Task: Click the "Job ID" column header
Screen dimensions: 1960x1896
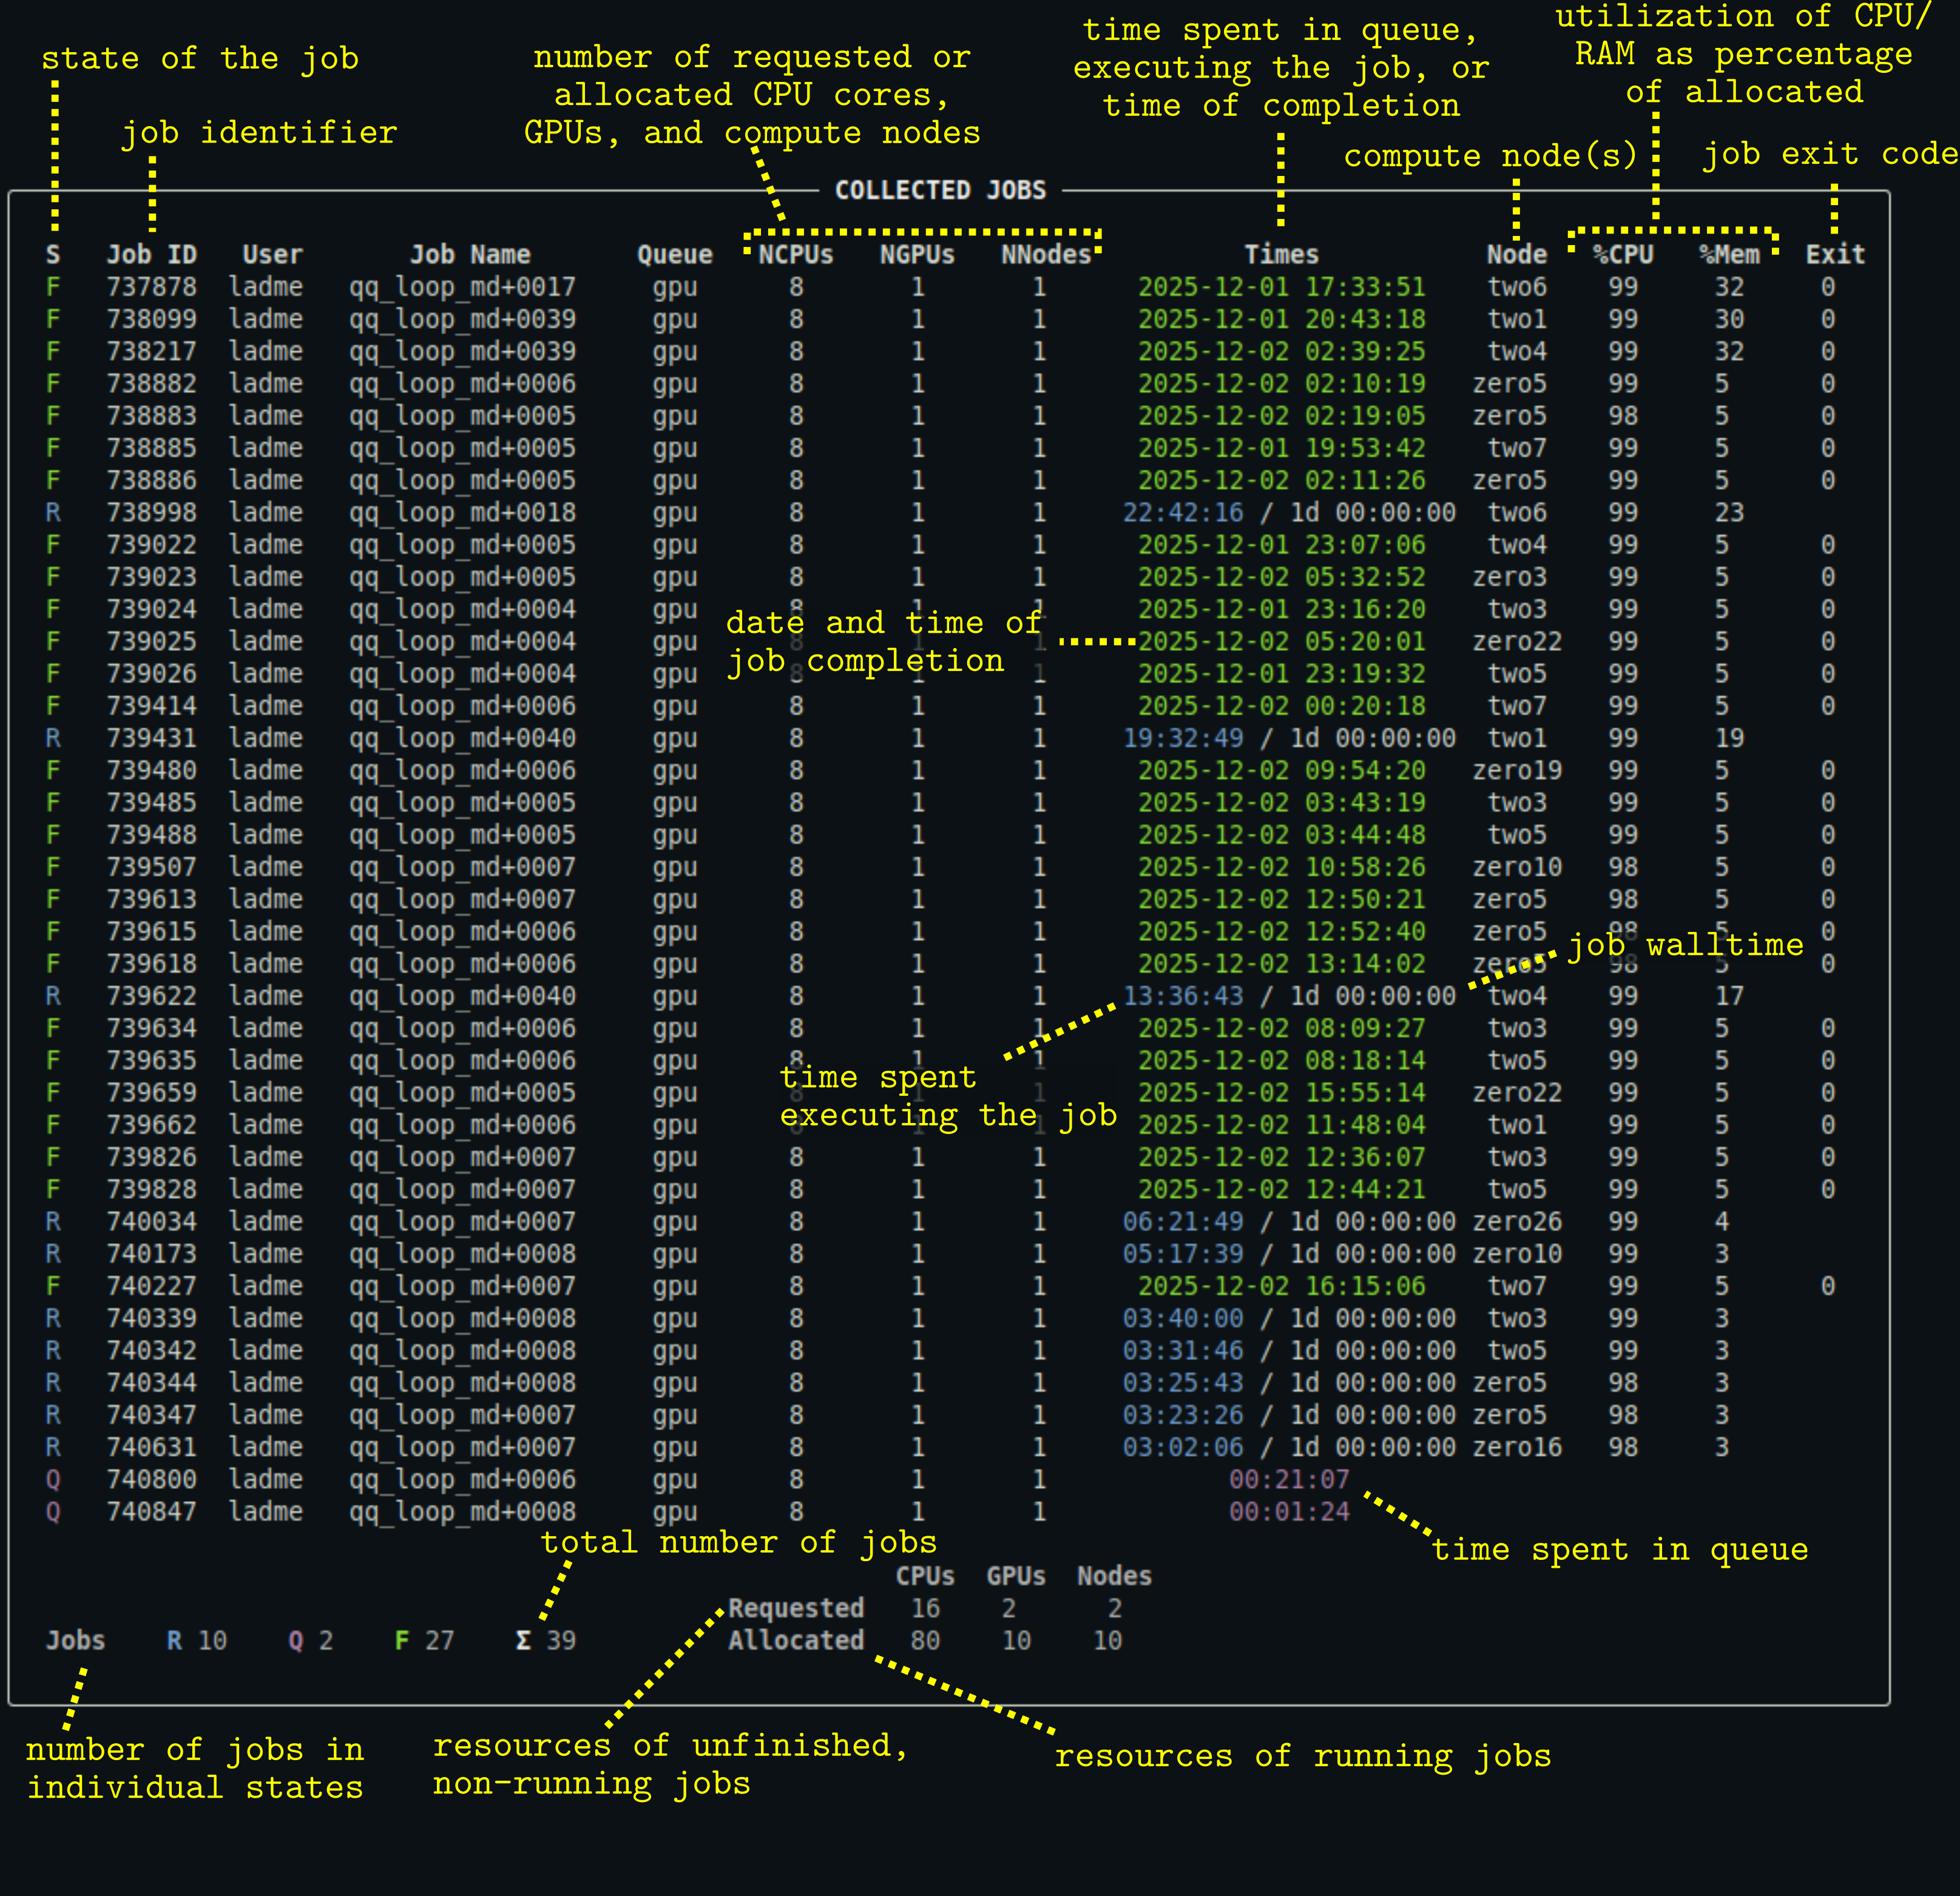Action: coord(152,254)
